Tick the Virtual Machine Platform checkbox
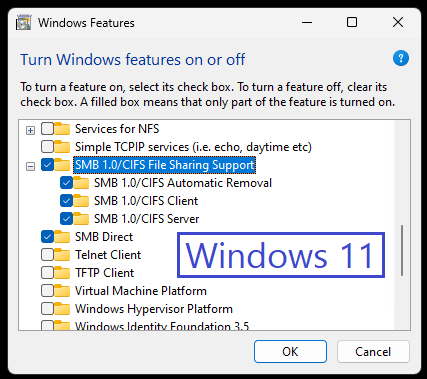 tap(47, 291)
